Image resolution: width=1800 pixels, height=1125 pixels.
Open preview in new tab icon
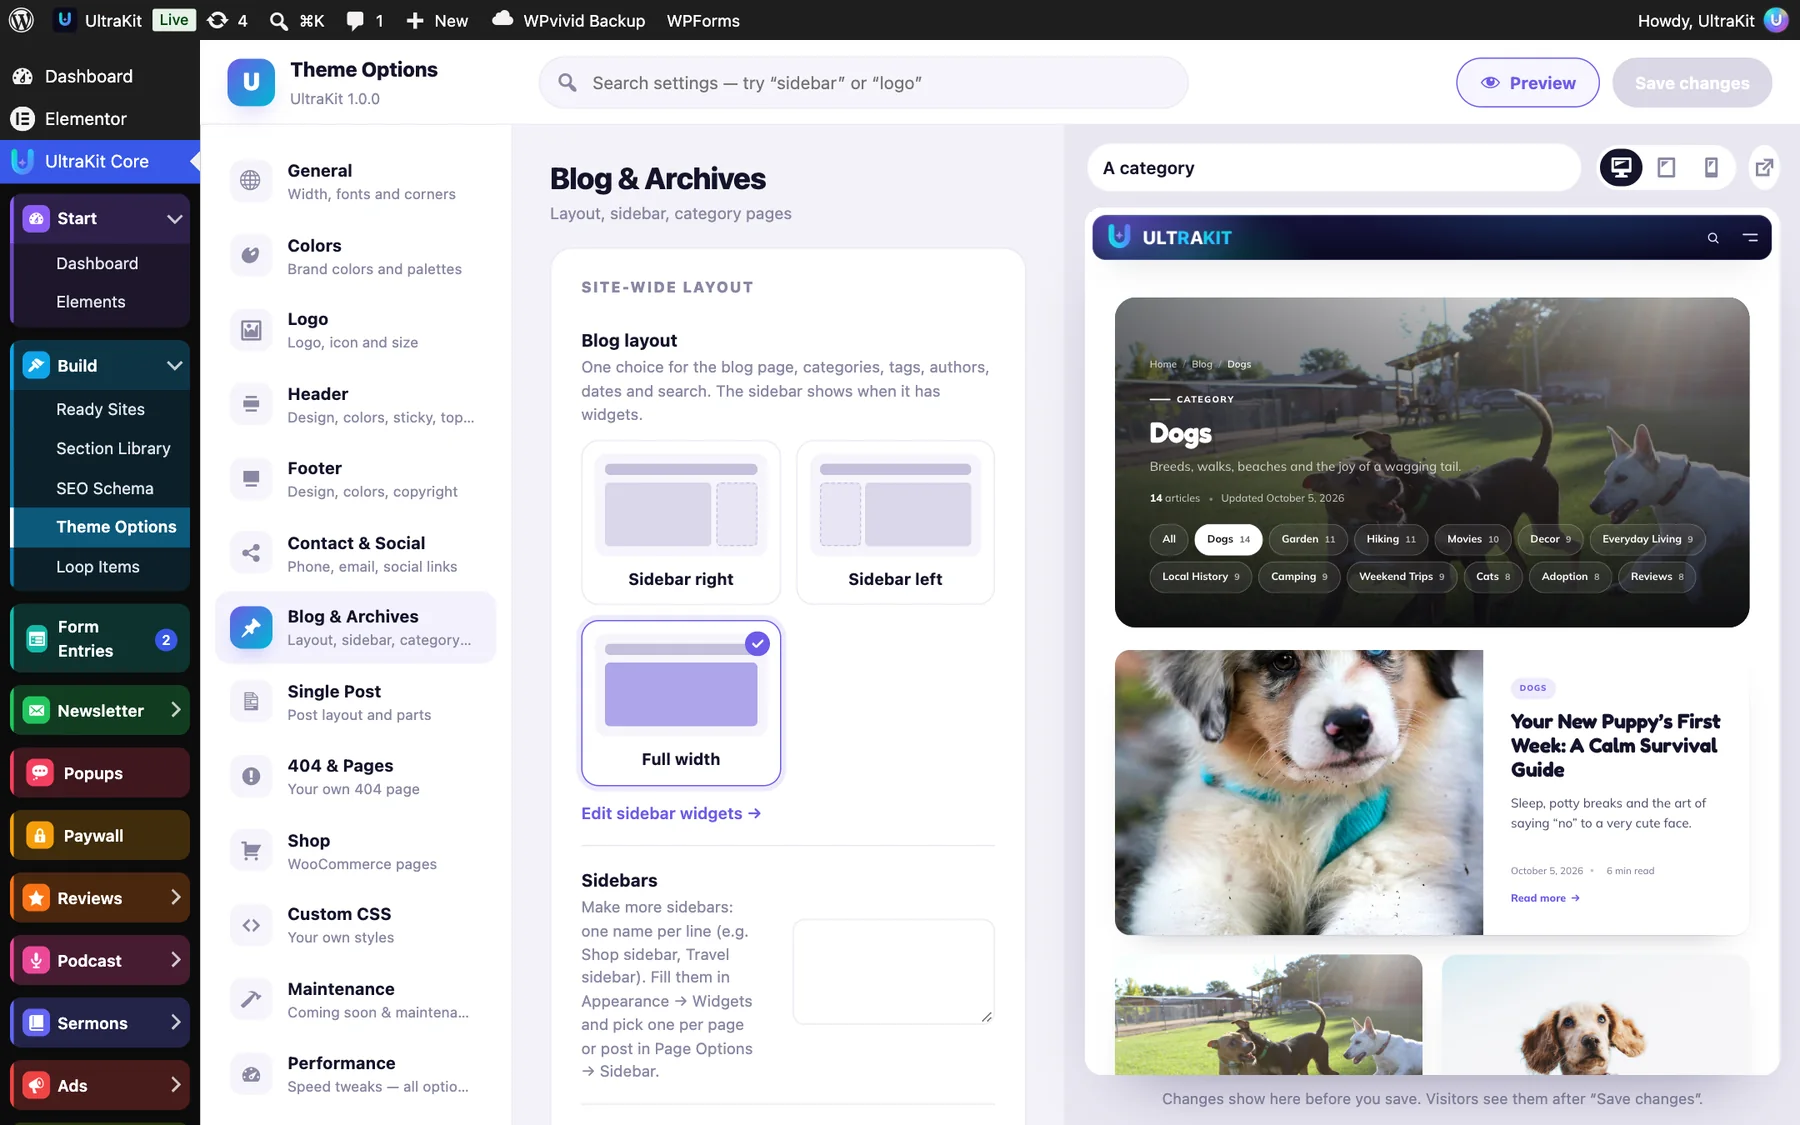(x=1765, y=167)
